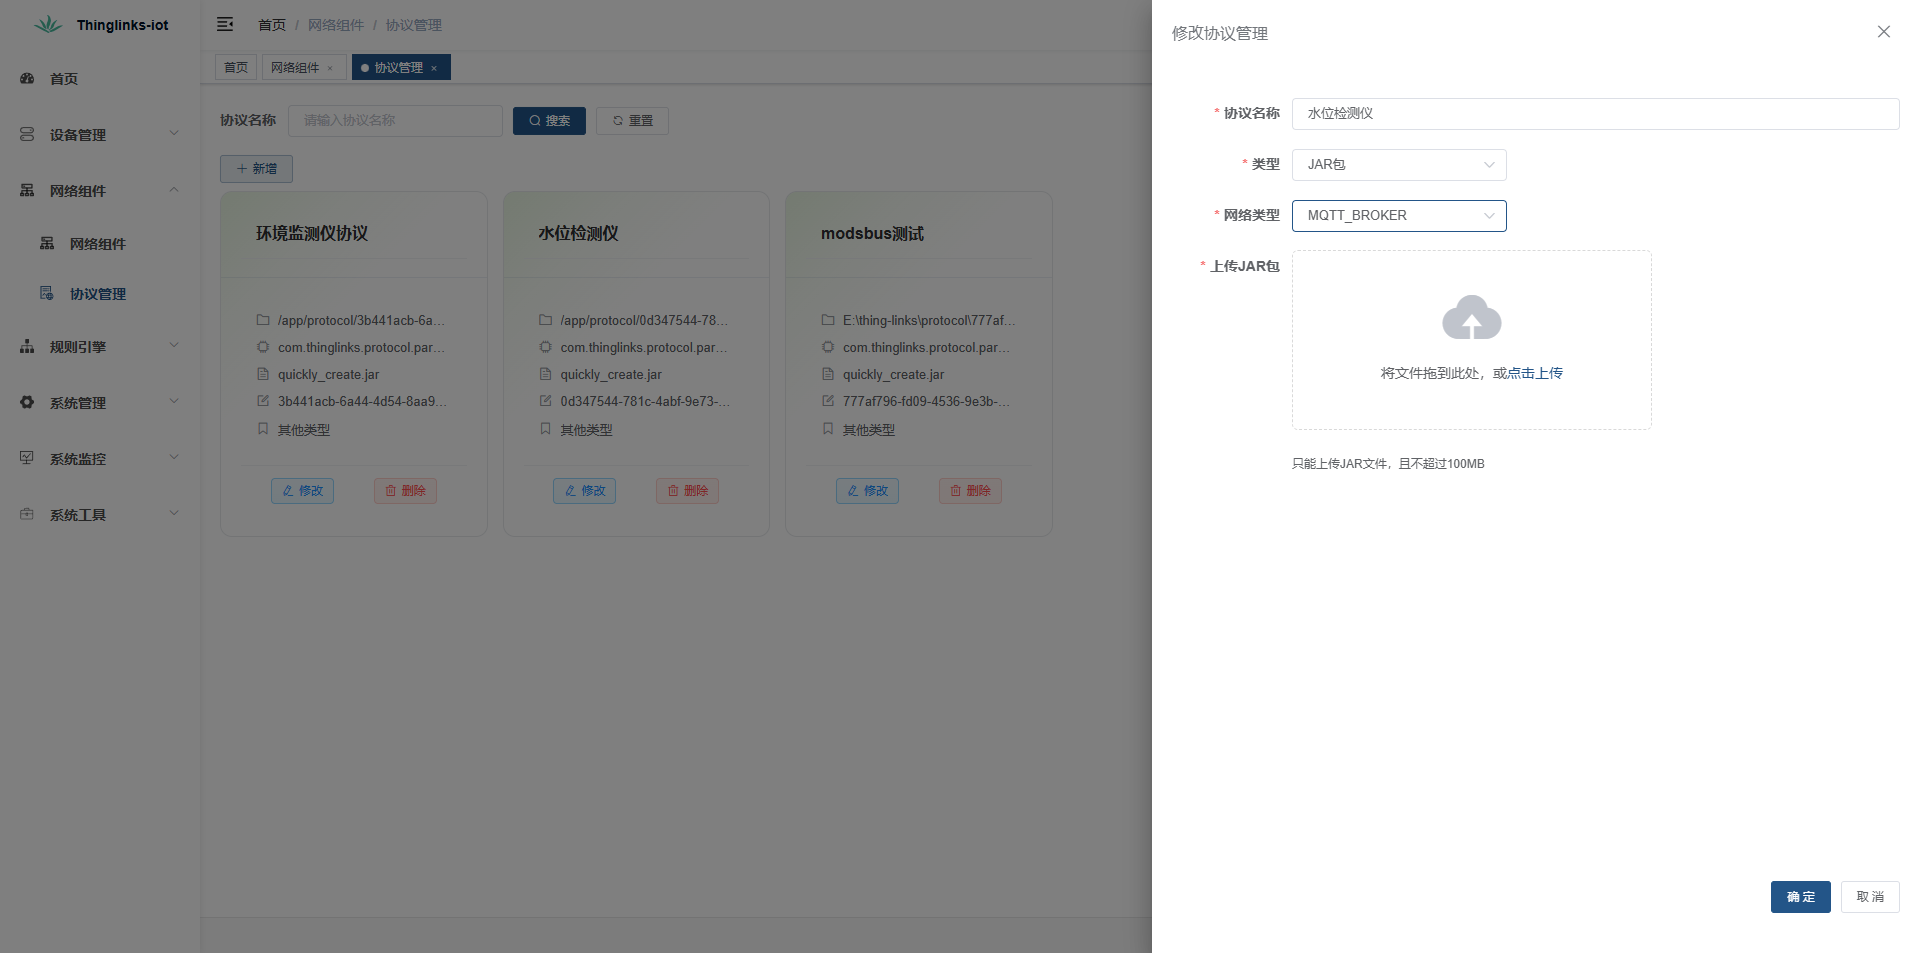Click the 点击上传 upload link
The height and width of the screenshot is (953, 1920).
point(1535,372)
